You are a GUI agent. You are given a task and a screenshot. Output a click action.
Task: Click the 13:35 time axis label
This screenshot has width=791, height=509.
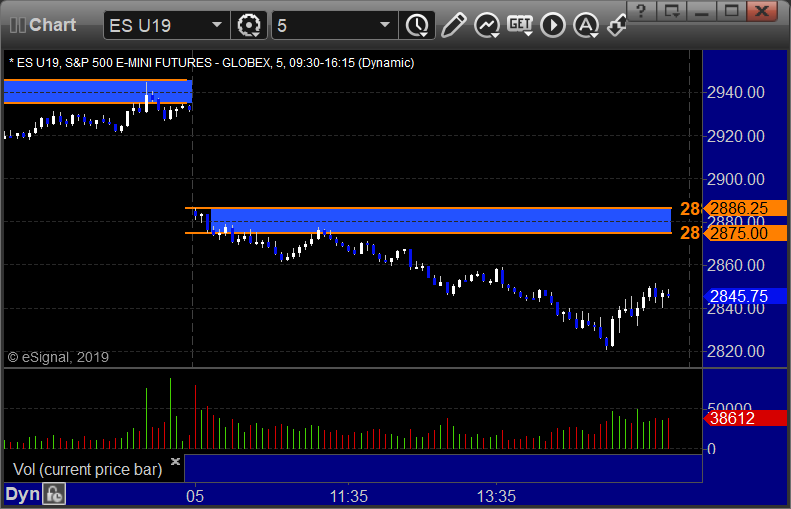(496, 496)
